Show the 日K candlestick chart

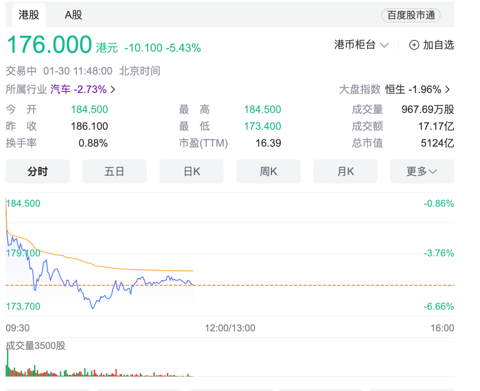point(191,171)
